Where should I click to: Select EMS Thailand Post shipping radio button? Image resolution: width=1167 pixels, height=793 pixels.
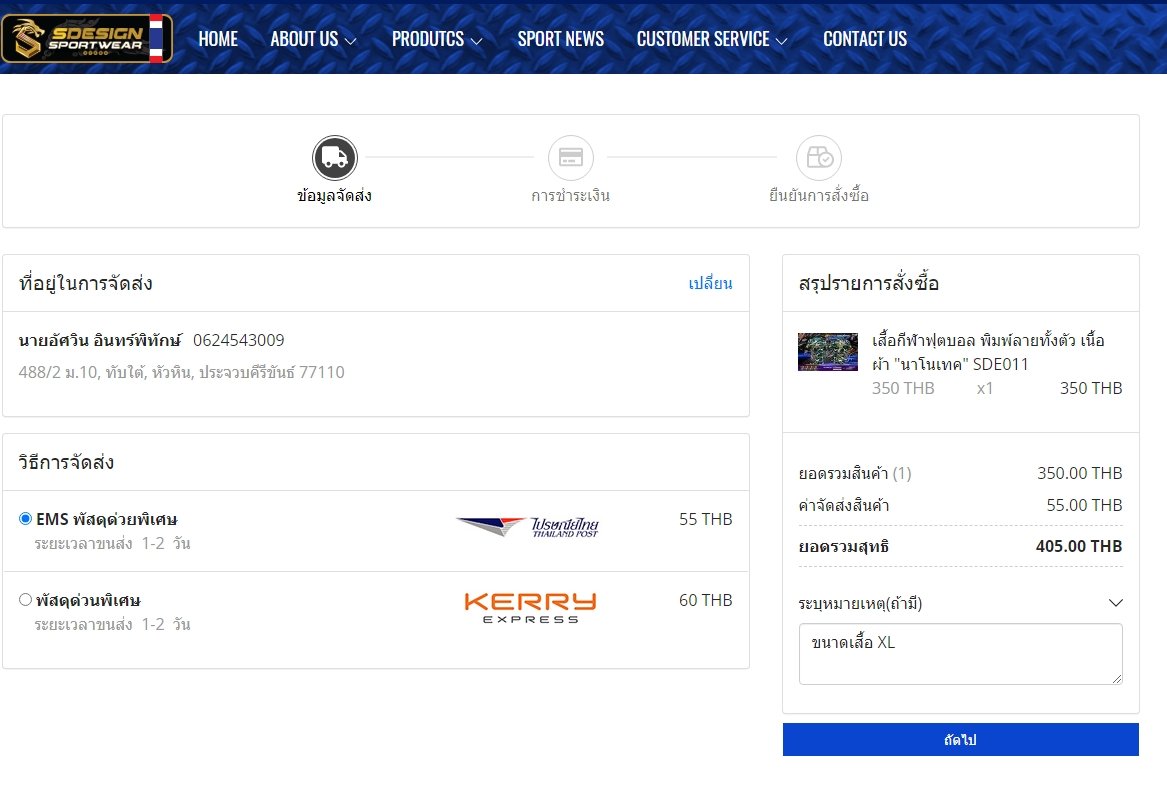(26, 519)
